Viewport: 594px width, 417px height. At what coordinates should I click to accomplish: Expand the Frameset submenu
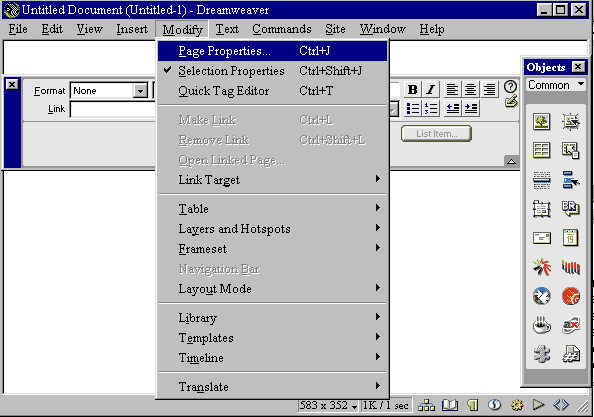pyautogui.click(x=273, y=249)
